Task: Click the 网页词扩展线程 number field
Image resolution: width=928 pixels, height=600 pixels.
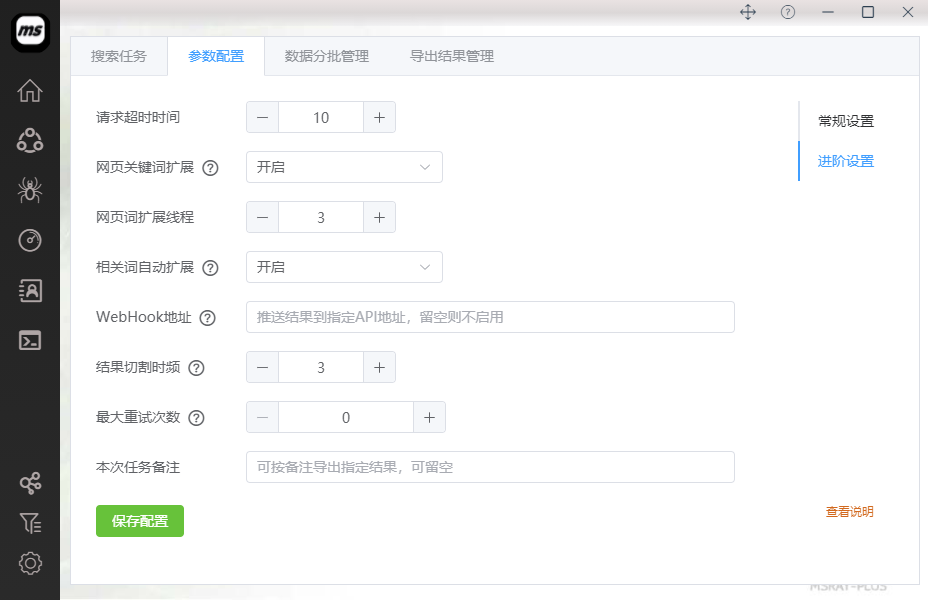Action: [321, 217]
